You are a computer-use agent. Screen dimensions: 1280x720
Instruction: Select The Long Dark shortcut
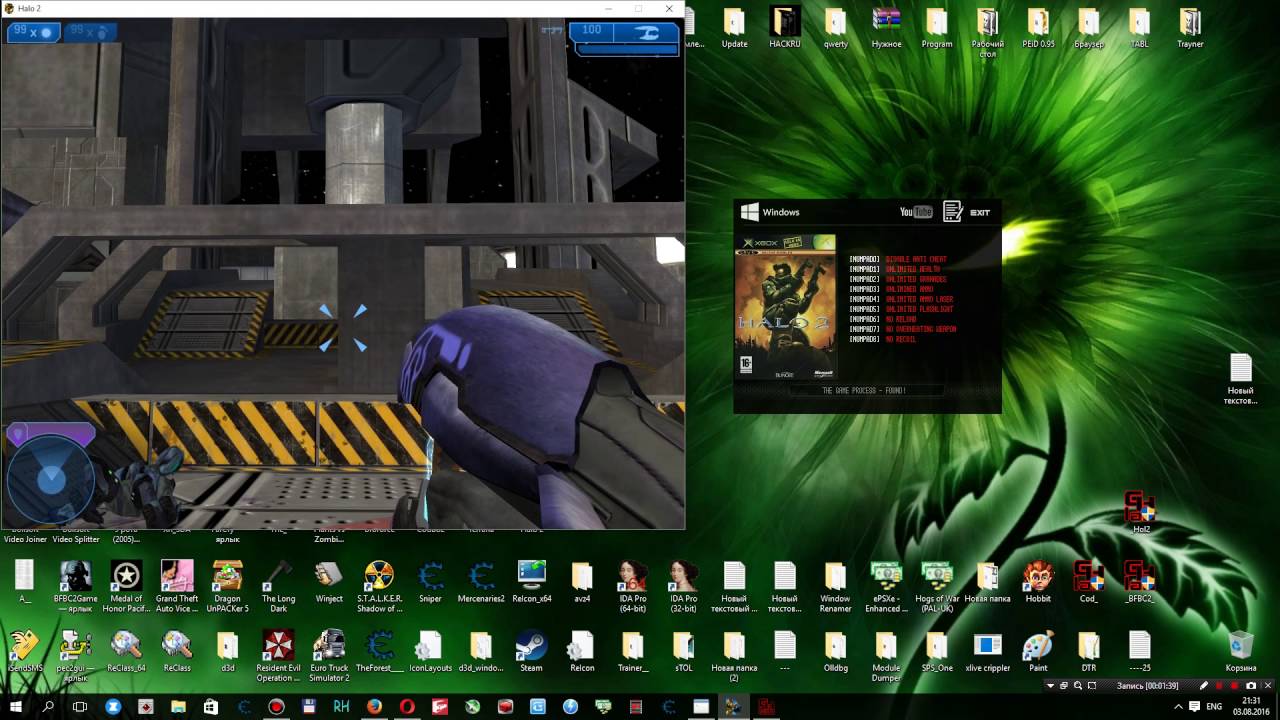pyautogui.click(x=278, y=586)
